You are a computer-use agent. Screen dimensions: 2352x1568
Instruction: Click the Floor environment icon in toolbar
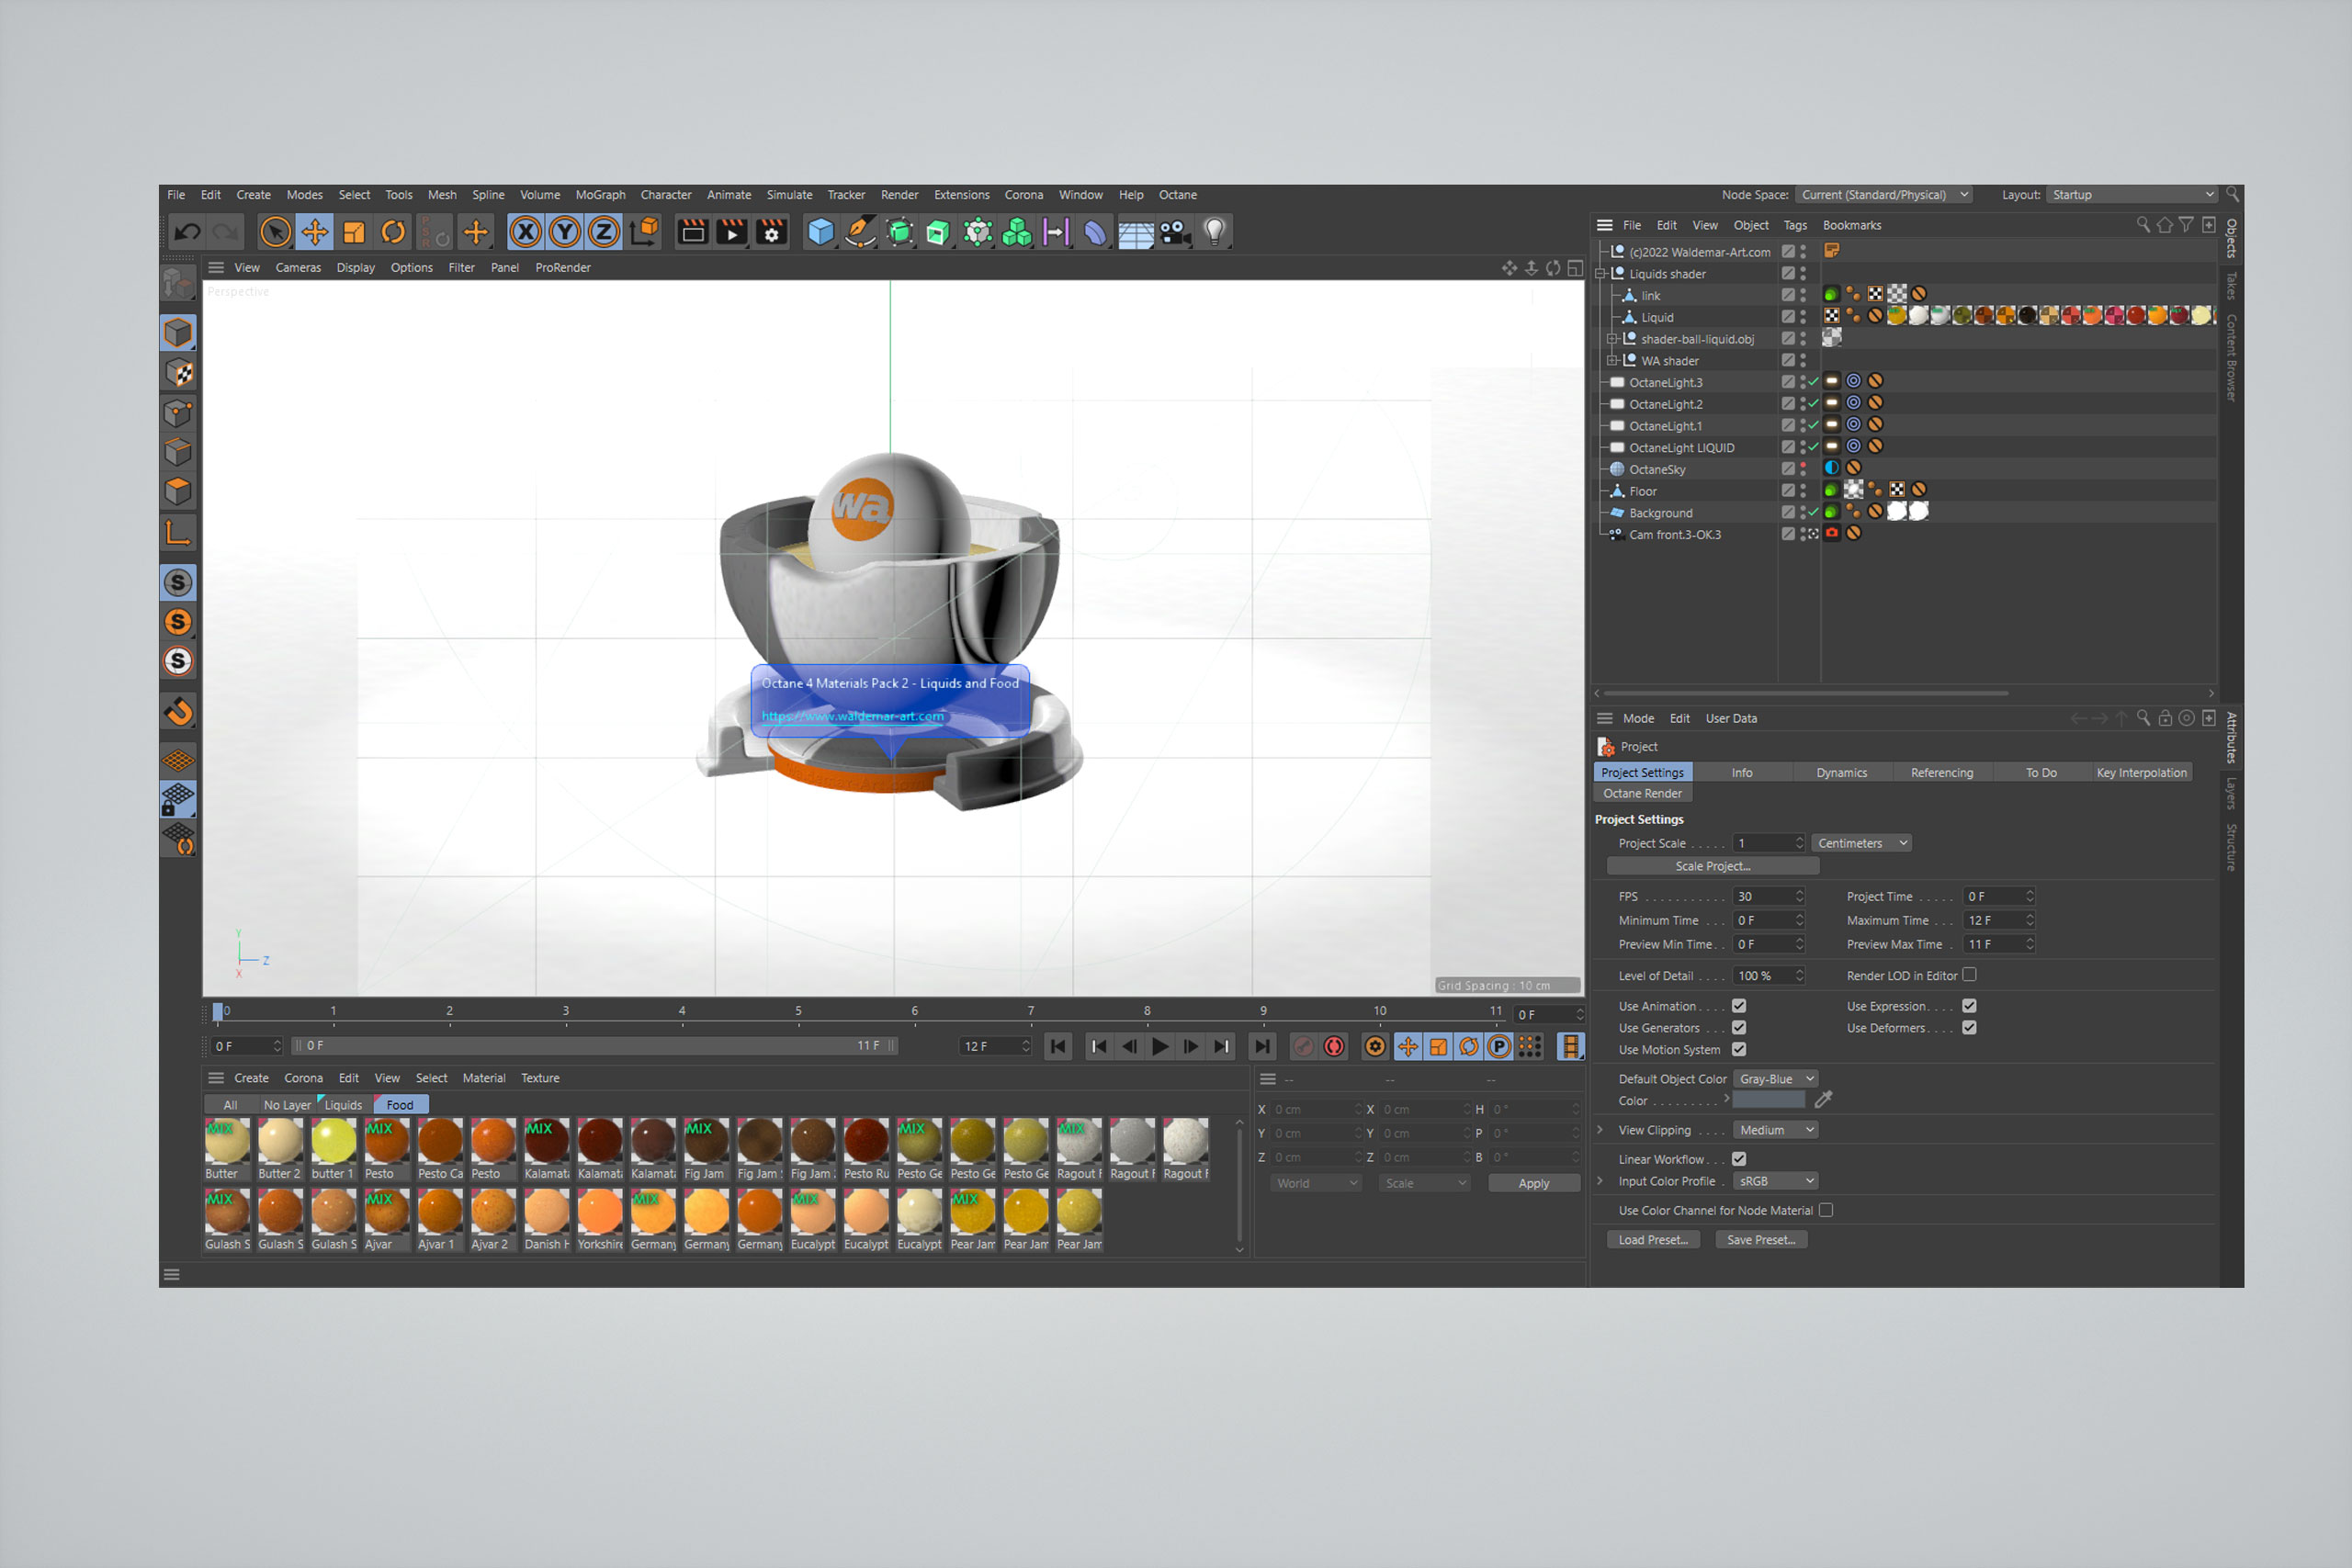tap(1135, 232)
